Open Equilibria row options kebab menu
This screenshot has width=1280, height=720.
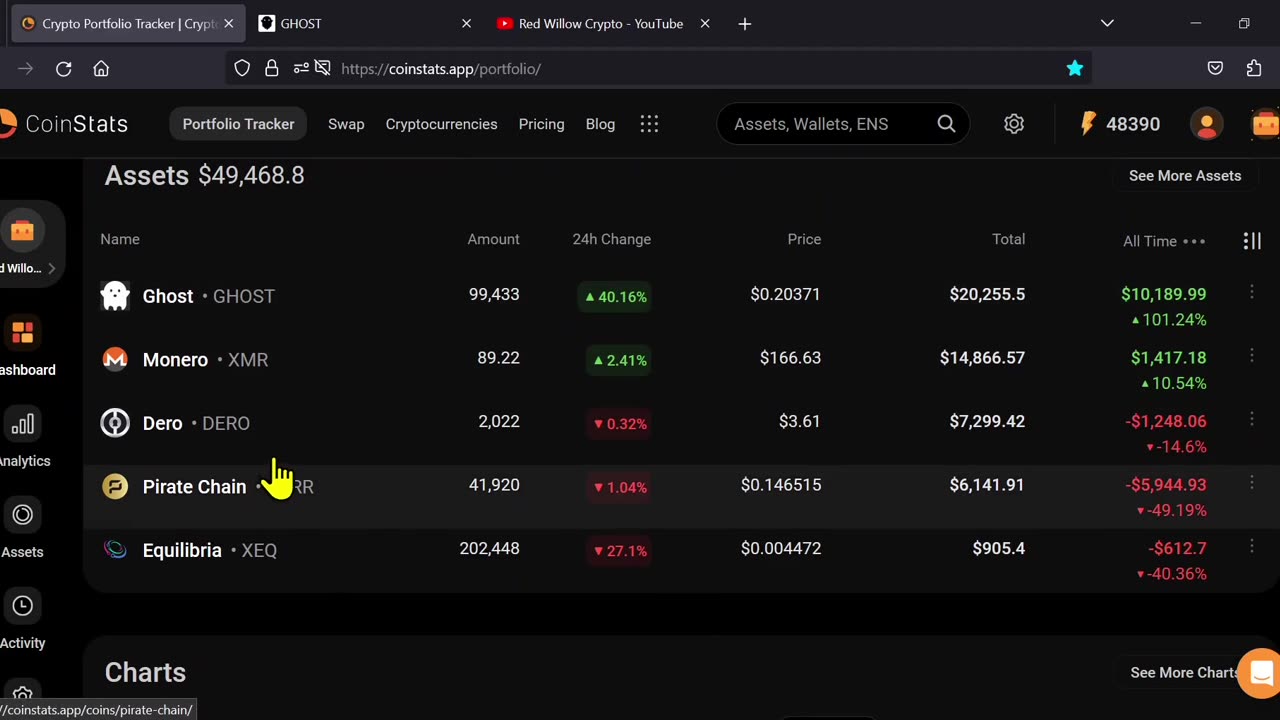(x=1251, y=546)
